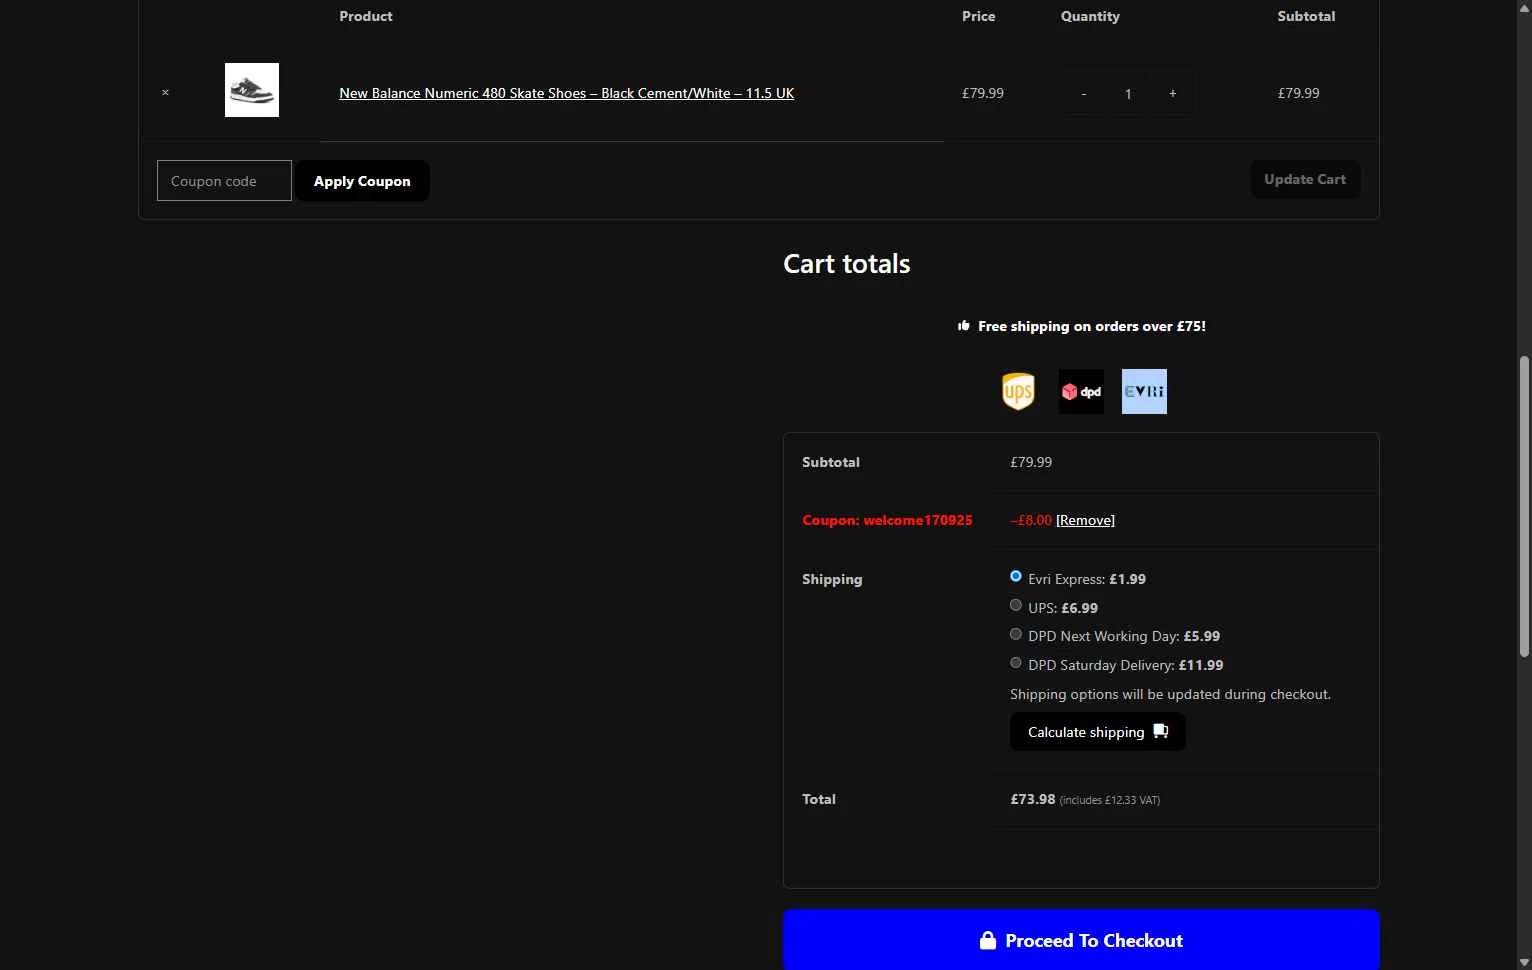Remove the welcome170925 coupon
The image size is (1532, 970).
pos(1085,520)
